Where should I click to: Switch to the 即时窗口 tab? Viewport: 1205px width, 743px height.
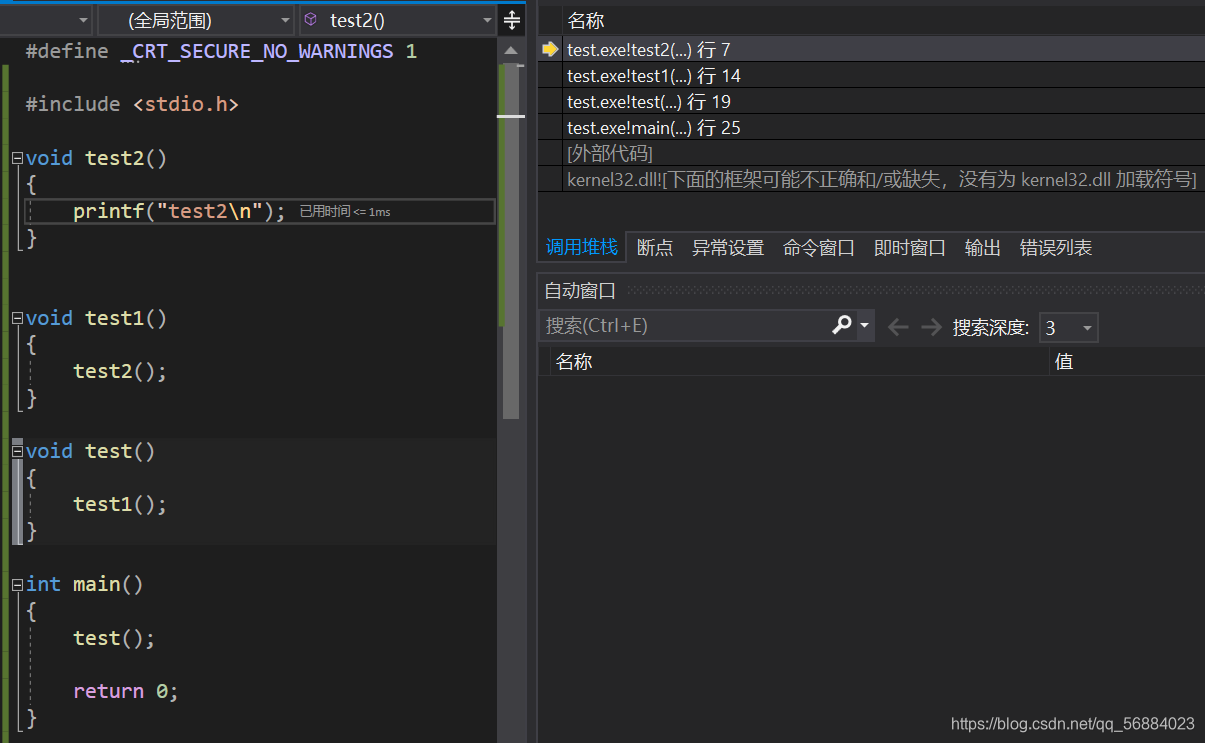[x=910, y=248]
